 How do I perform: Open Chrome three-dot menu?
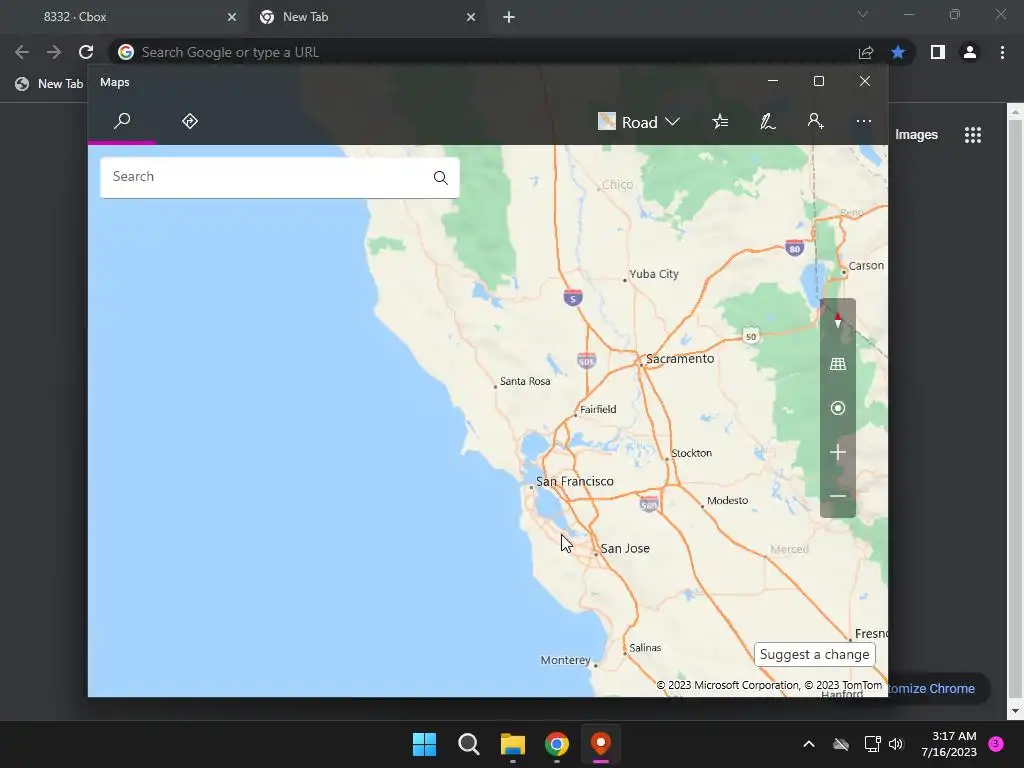click(1002, 52)
